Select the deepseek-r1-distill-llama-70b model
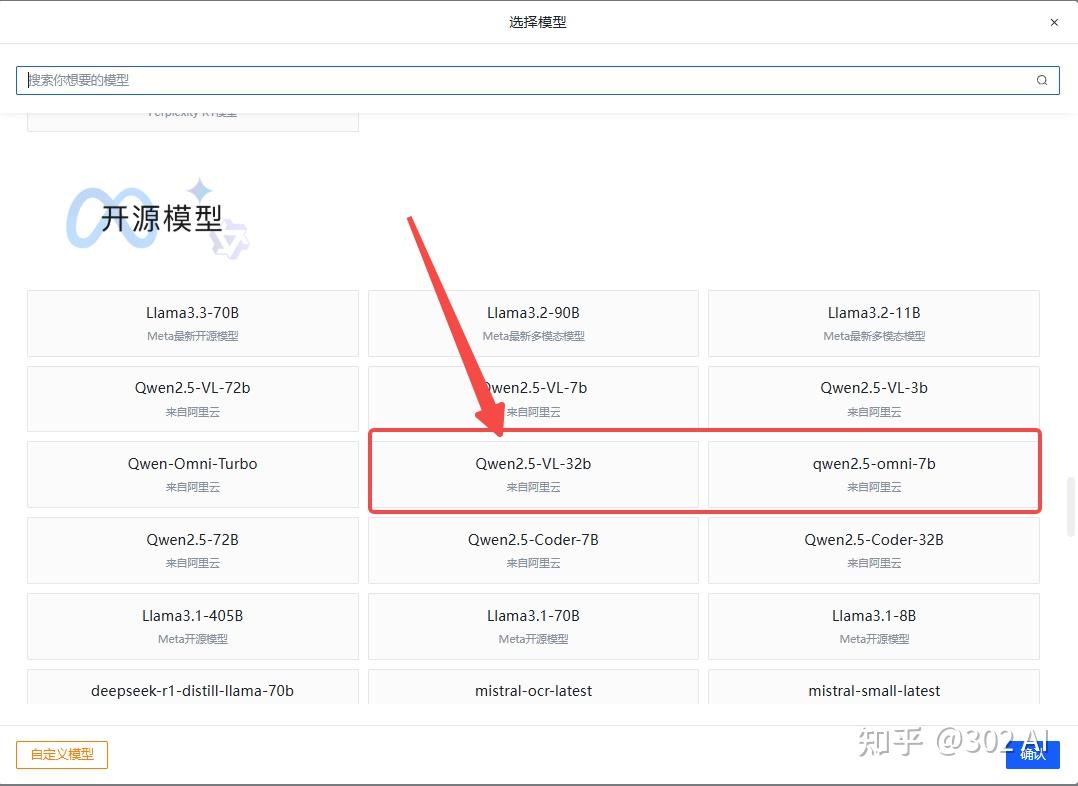 [192, 690]
